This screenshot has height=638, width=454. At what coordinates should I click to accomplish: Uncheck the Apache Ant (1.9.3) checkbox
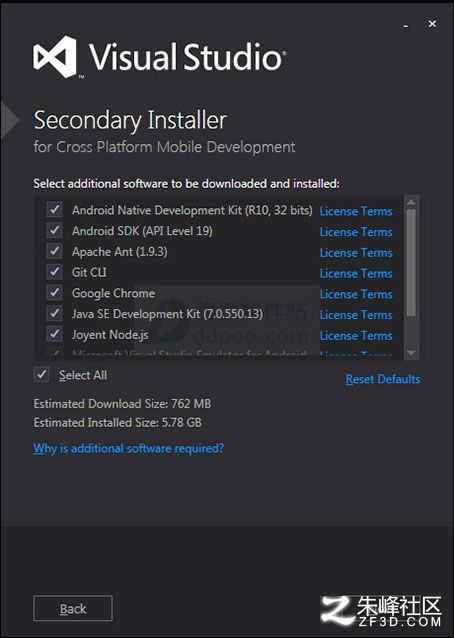tap(54, 251)
